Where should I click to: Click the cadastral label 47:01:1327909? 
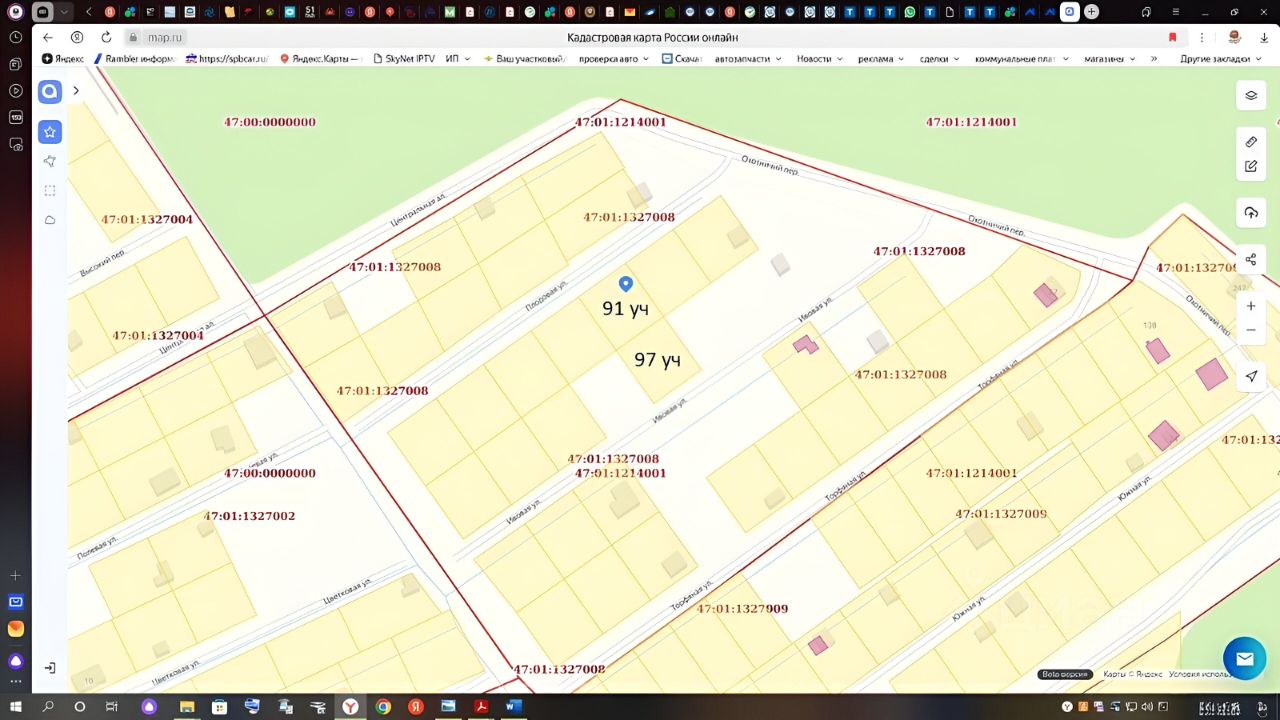743,608
